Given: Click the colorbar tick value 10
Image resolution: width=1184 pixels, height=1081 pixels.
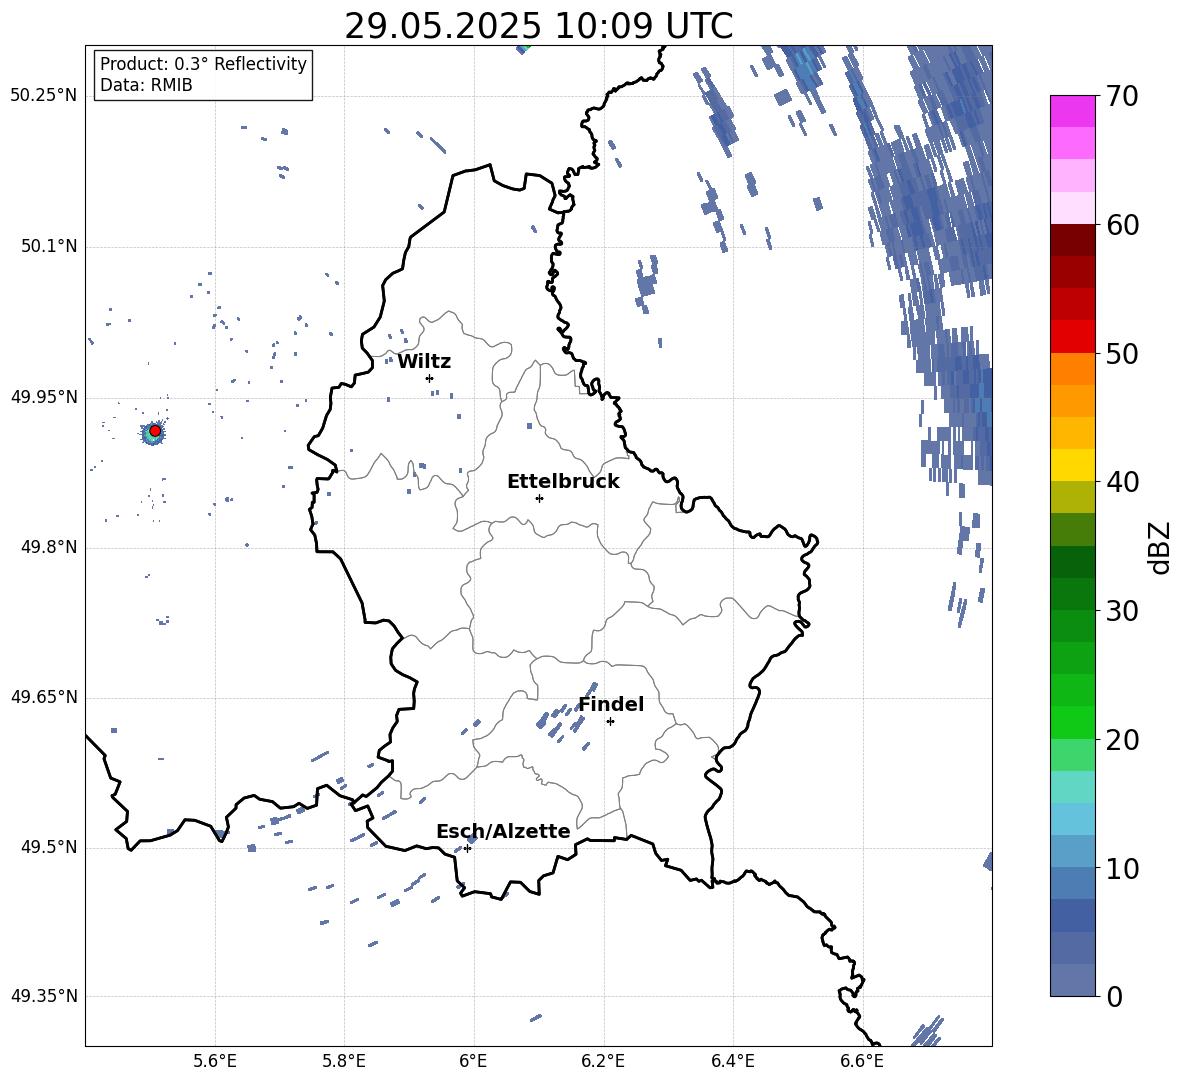Looking at the screenshot, I should [1122, 868].
